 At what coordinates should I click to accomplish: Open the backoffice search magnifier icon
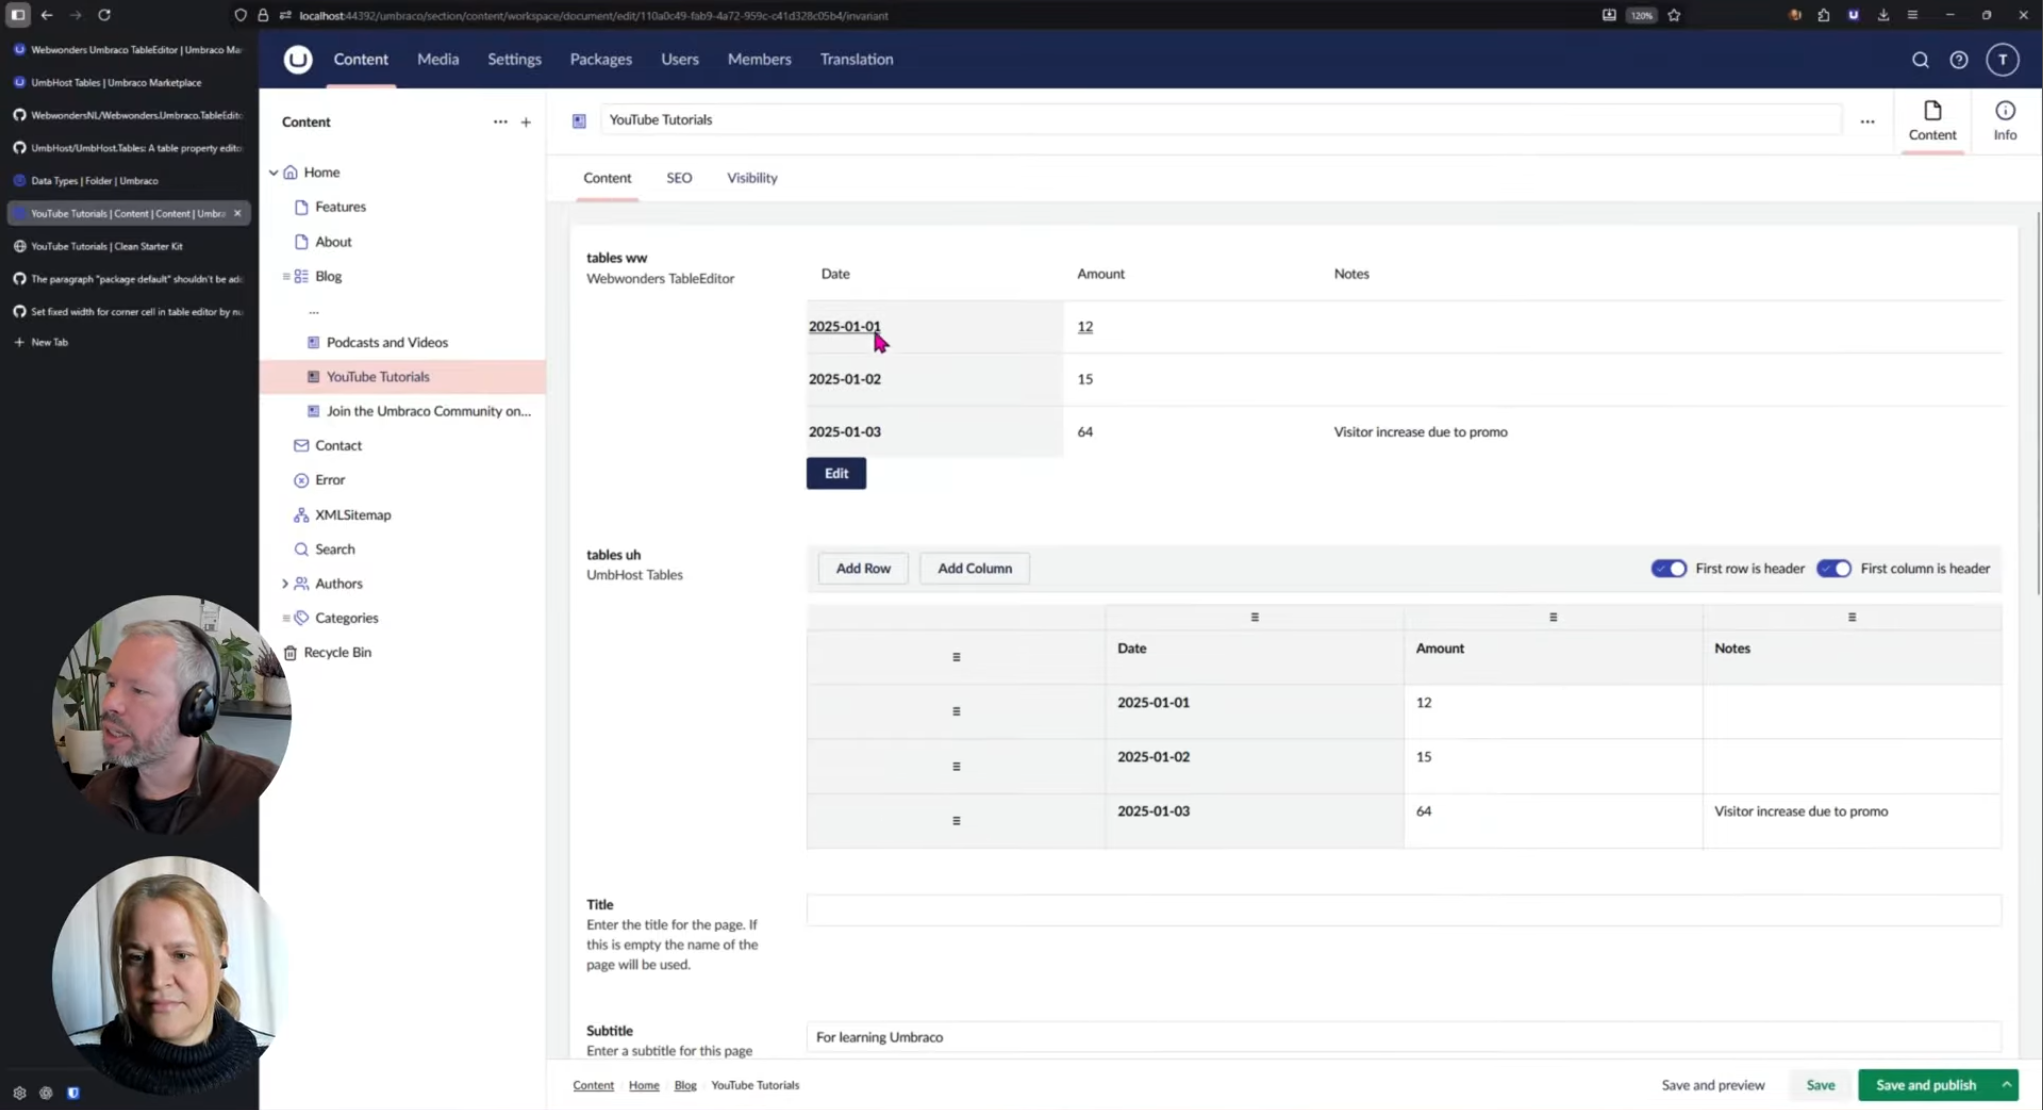point(1920,60)
